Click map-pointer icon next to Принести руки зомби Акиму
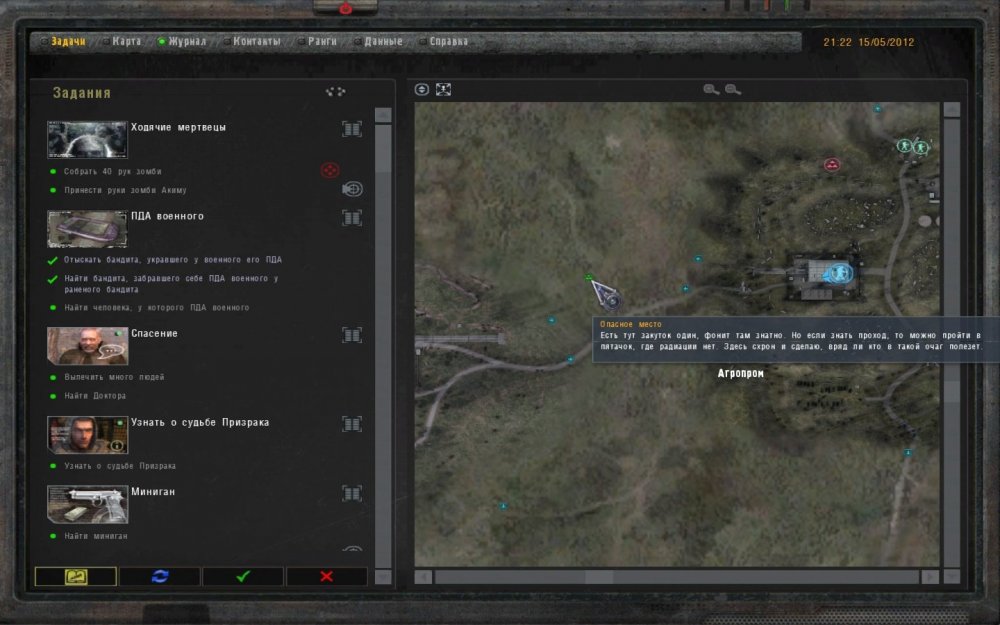Screen dimensions: 1000x625 coord(352,189)
